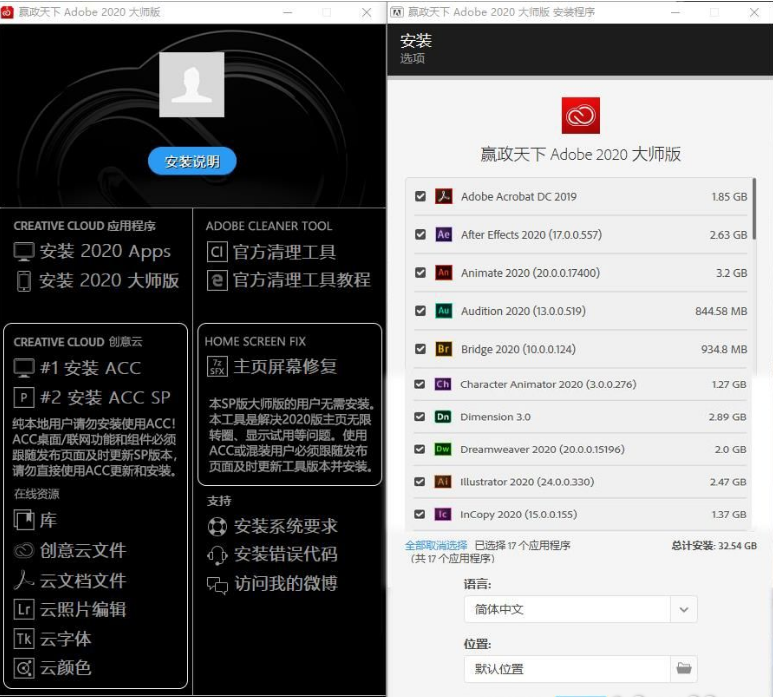This screenshot has width=773, height=697.
Task: Deselect Character Animator 2020 checkbox
Action: (420, 384)
